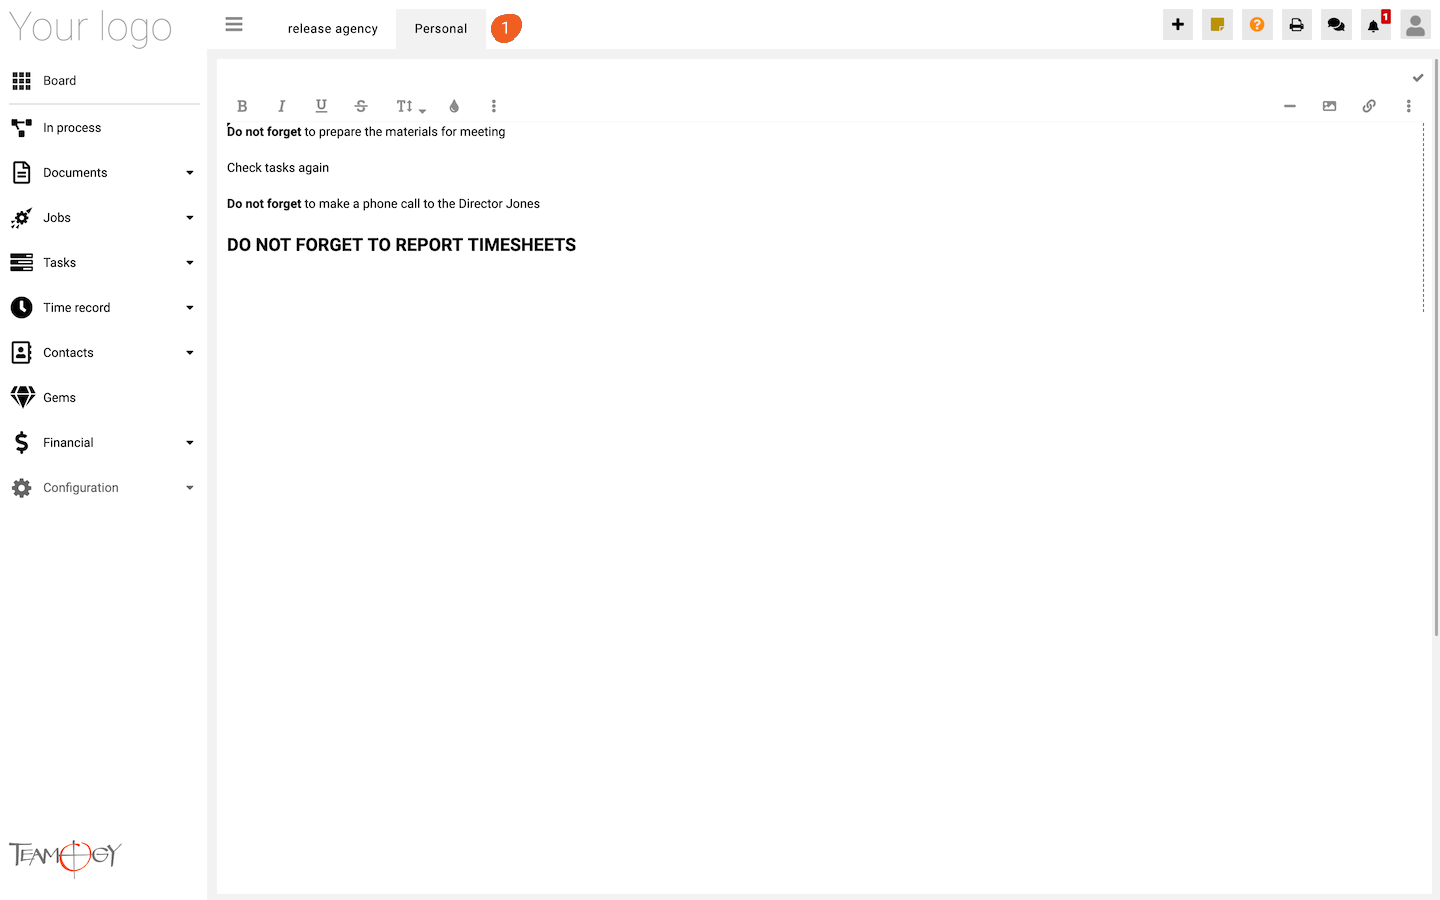The width and height of the screenshot is (1440, 900).
Task: Open the text size dropdown
Action: click(x=410, y=106)
